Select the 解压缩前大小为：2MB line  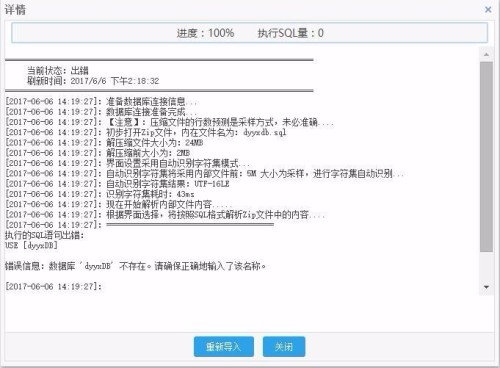(x=98, y=153)
